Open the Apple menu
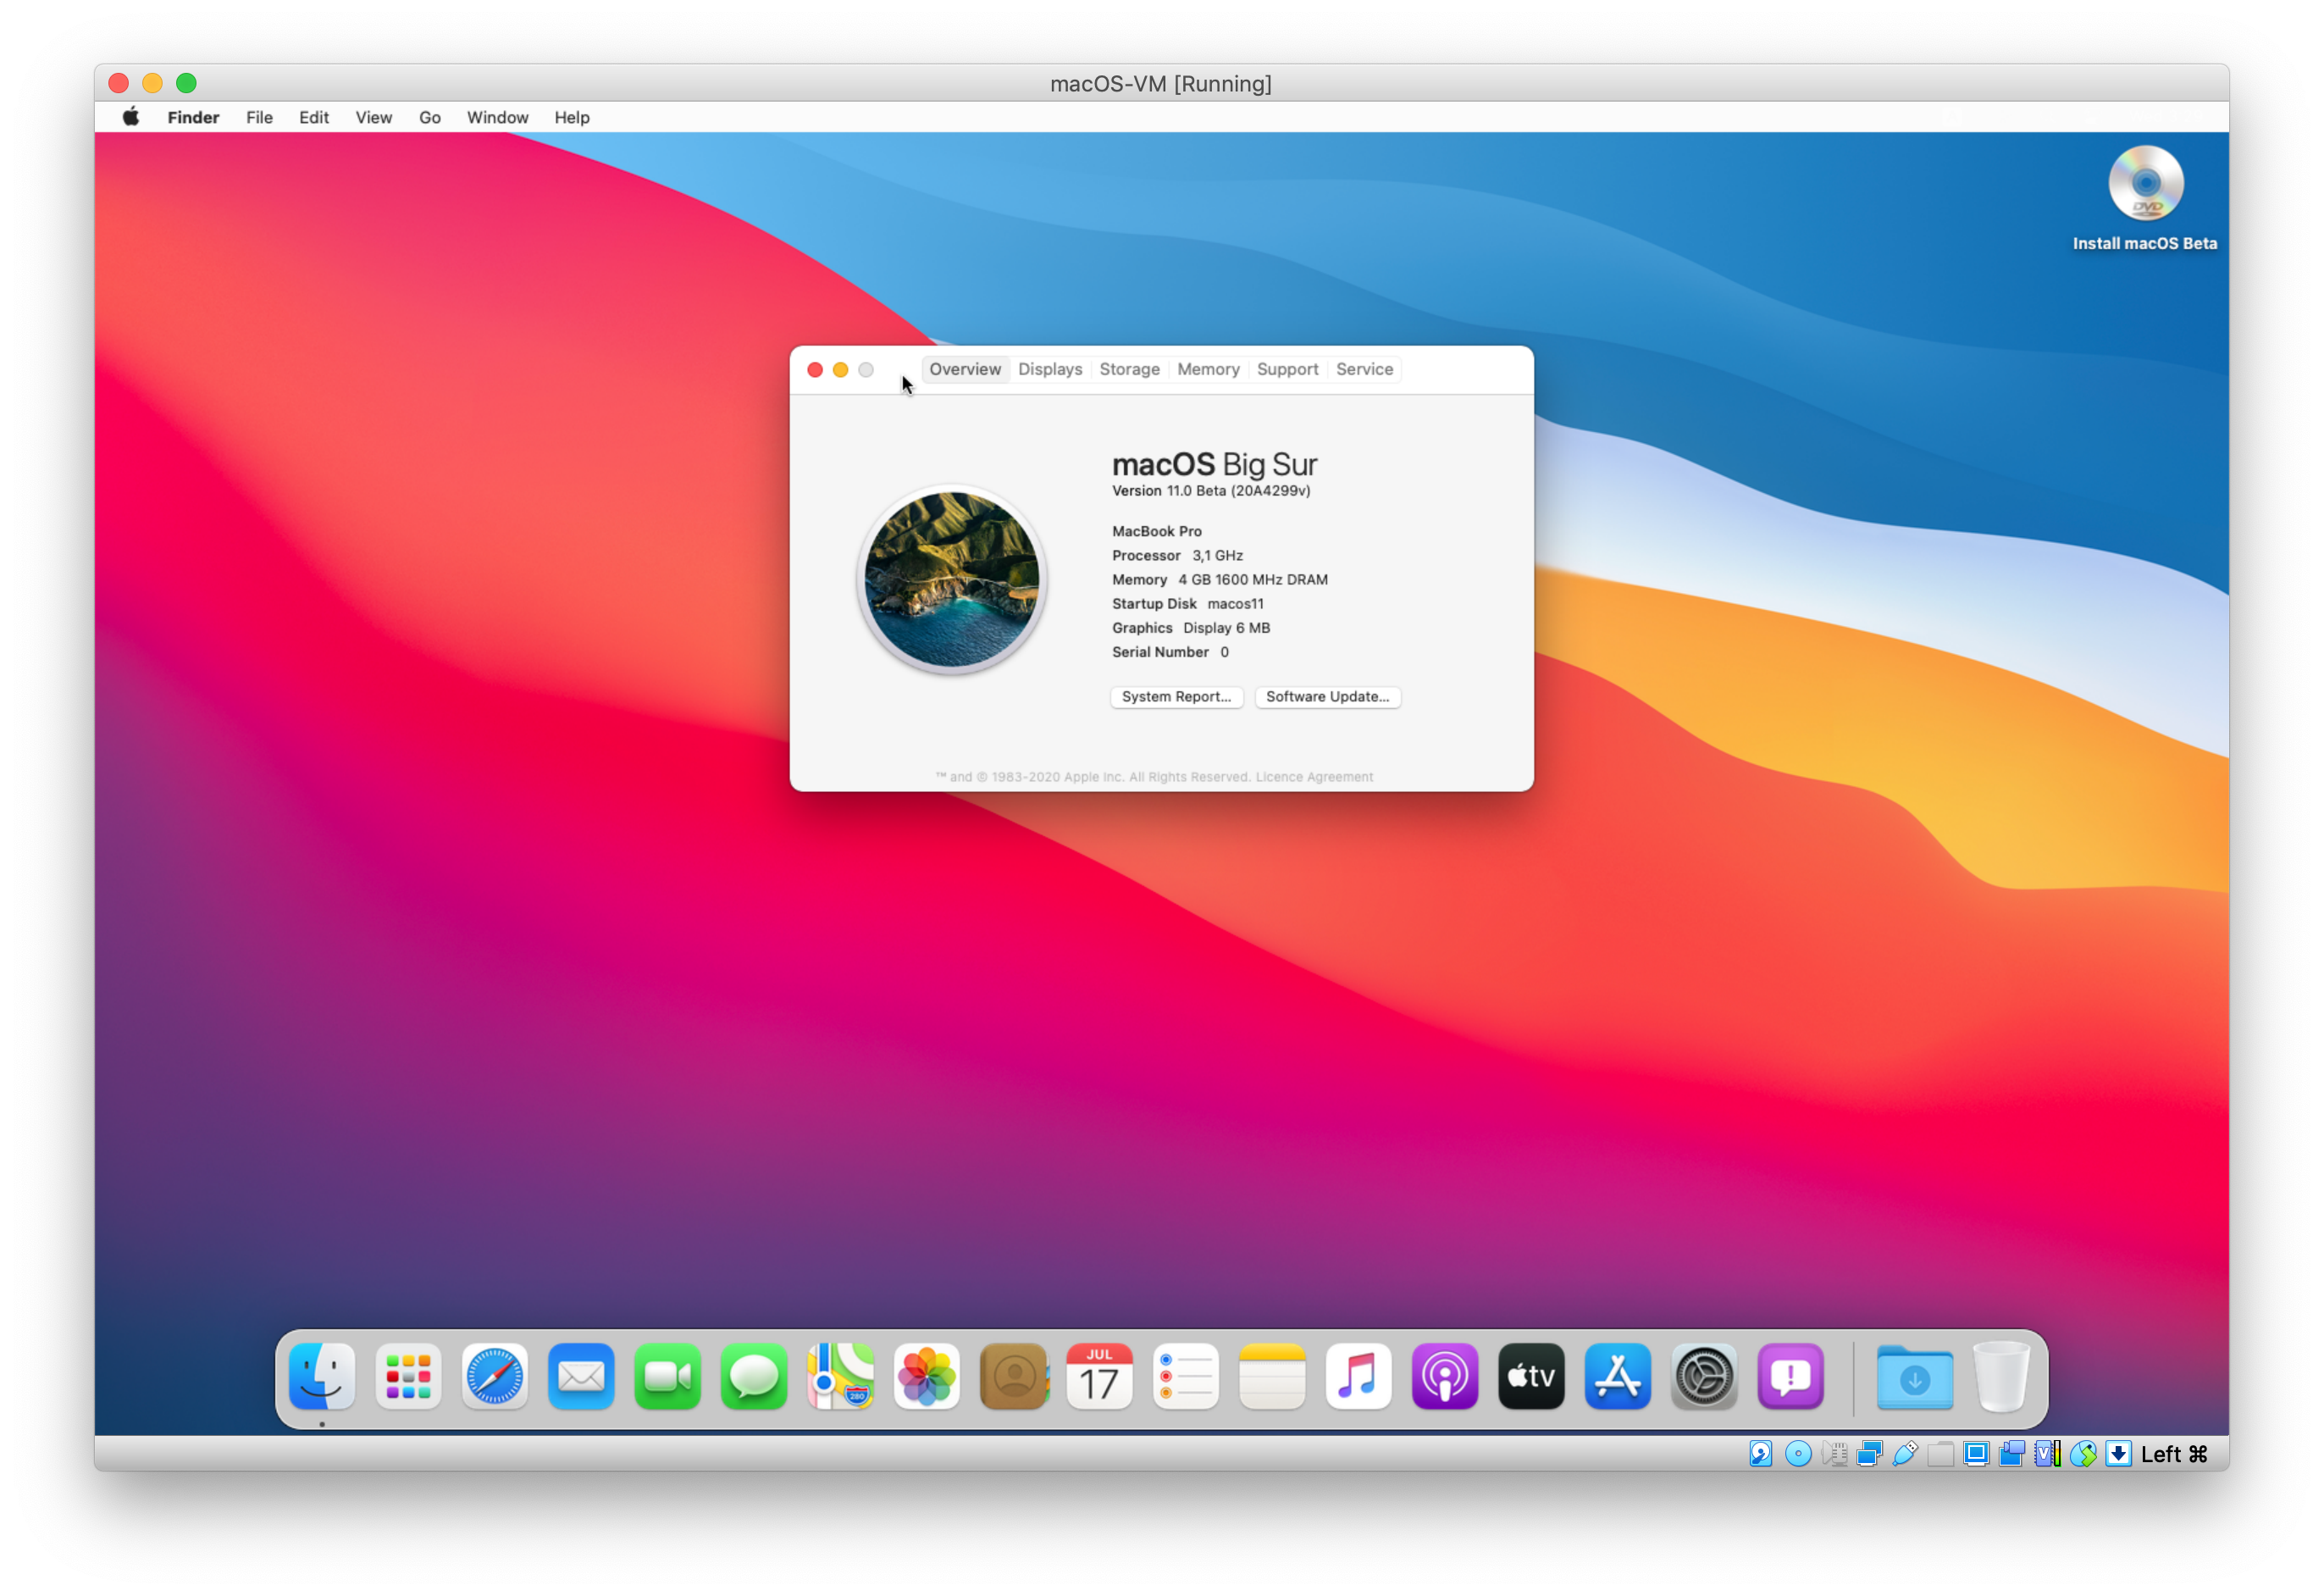Image resolution: width=2324 pixels, height=1596 pixels. click(131, 117)
